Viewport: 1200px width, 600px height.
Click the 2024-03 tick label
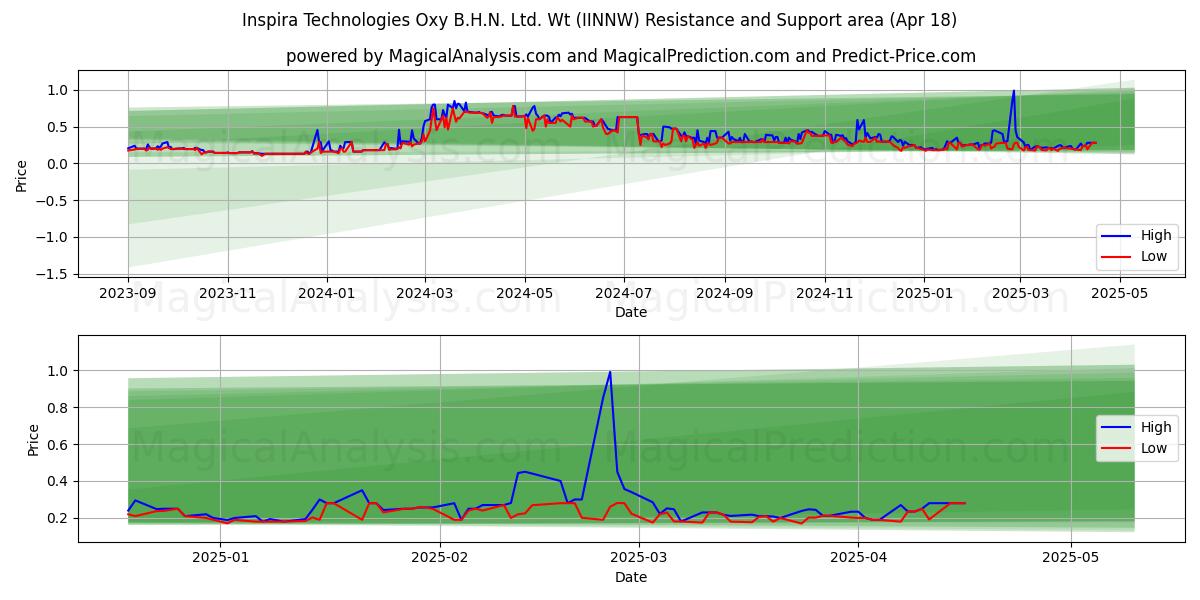426,294
